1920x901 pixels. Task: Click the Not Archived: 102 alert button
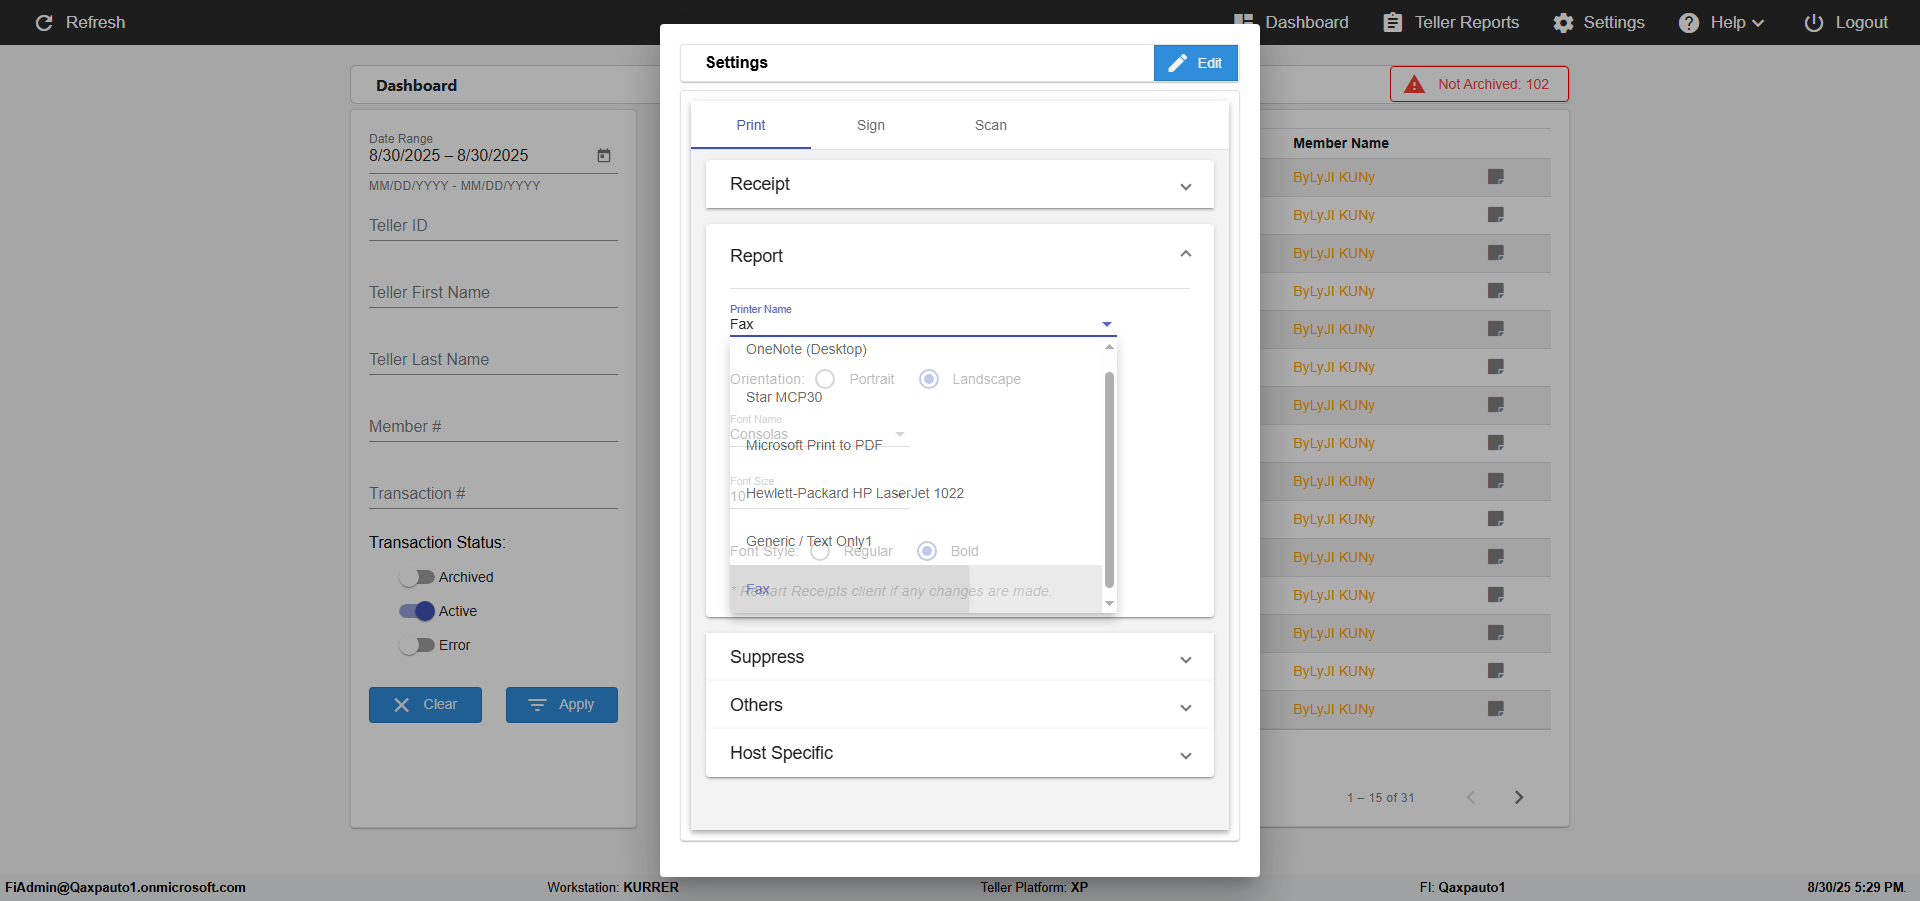pyautogui.click(x=1479, y=84)
